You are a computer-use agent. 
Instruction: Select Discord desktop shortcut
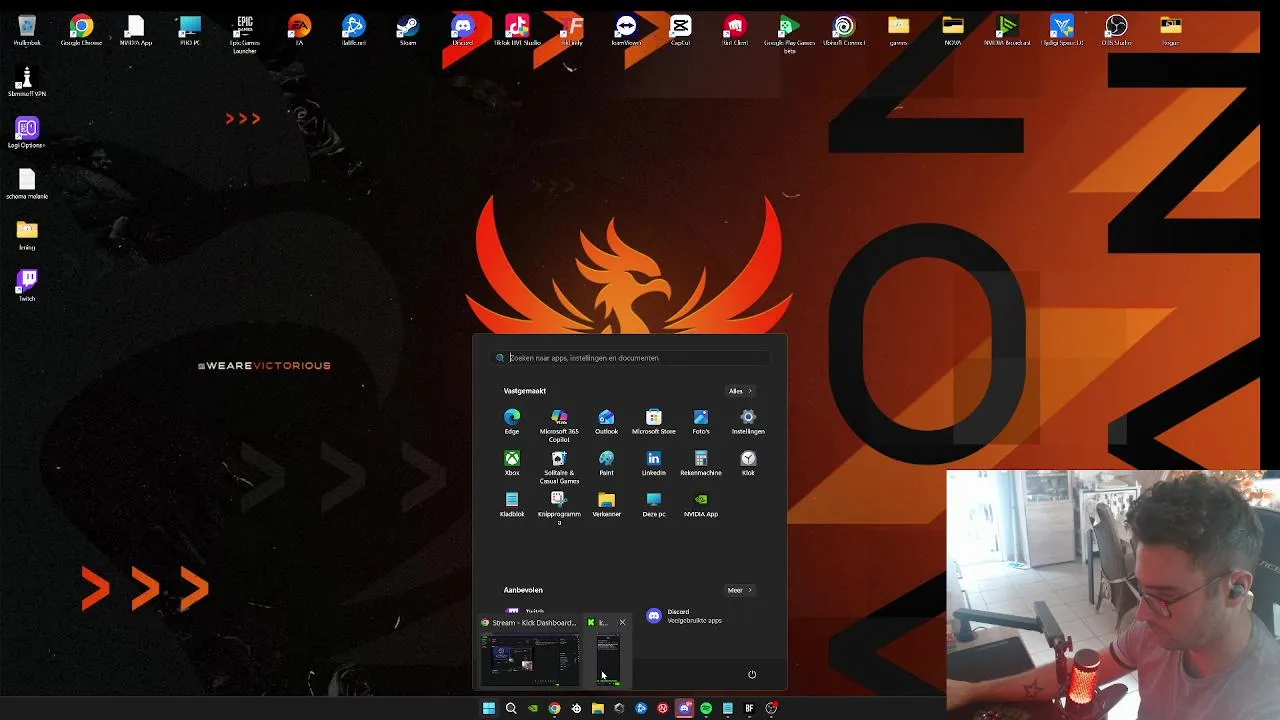click(462, 30)
